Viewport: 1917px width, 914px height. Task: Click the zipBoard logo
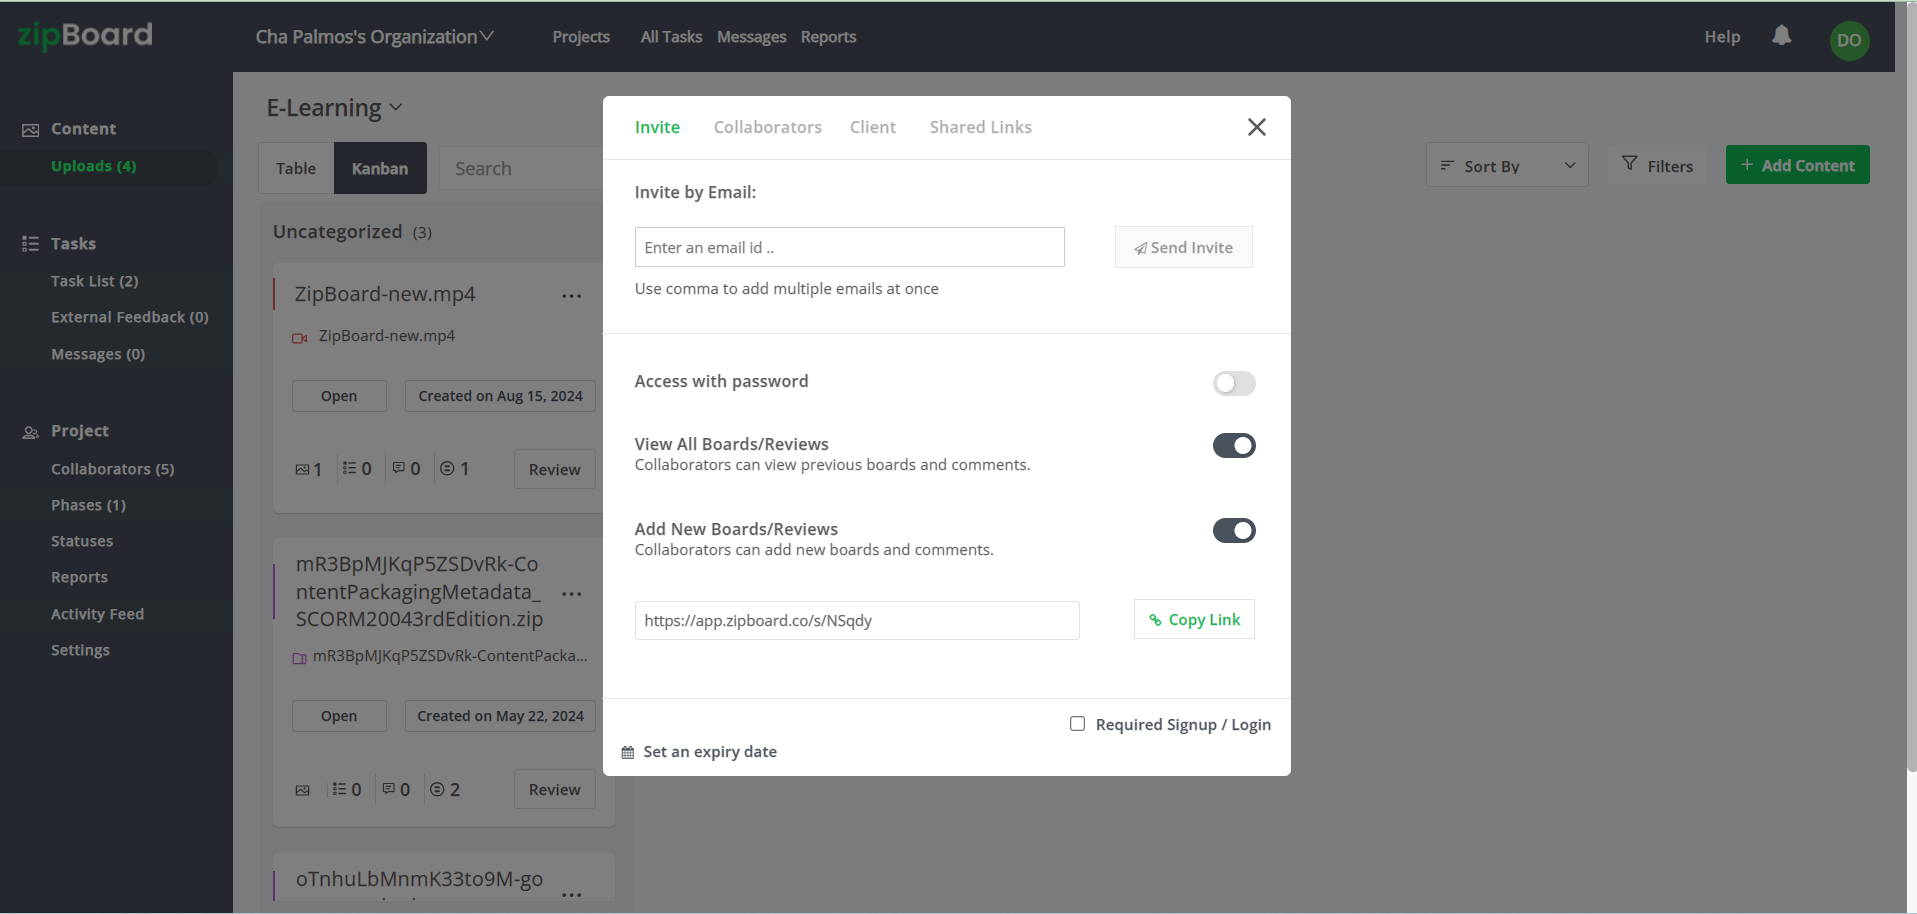pyautogui.click(x=83, y=35)
